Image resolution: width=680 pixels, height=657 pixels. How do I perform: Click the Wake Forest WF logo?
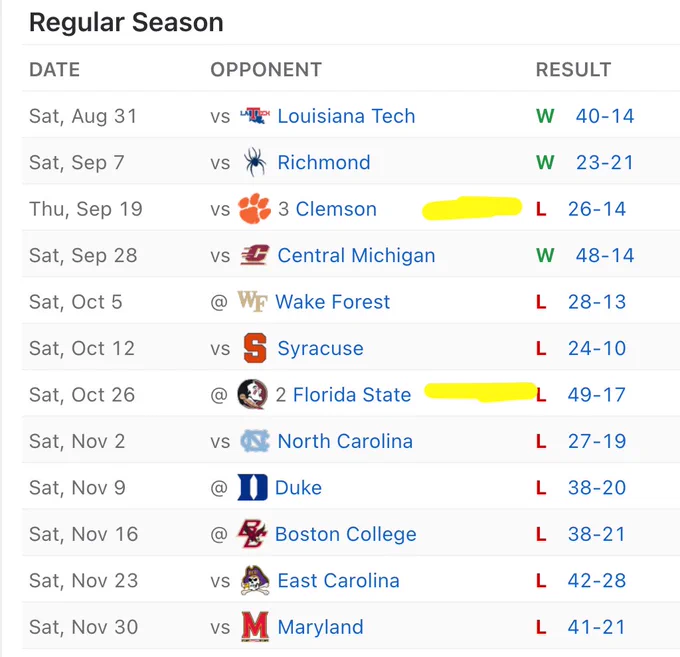pos(252,301)
